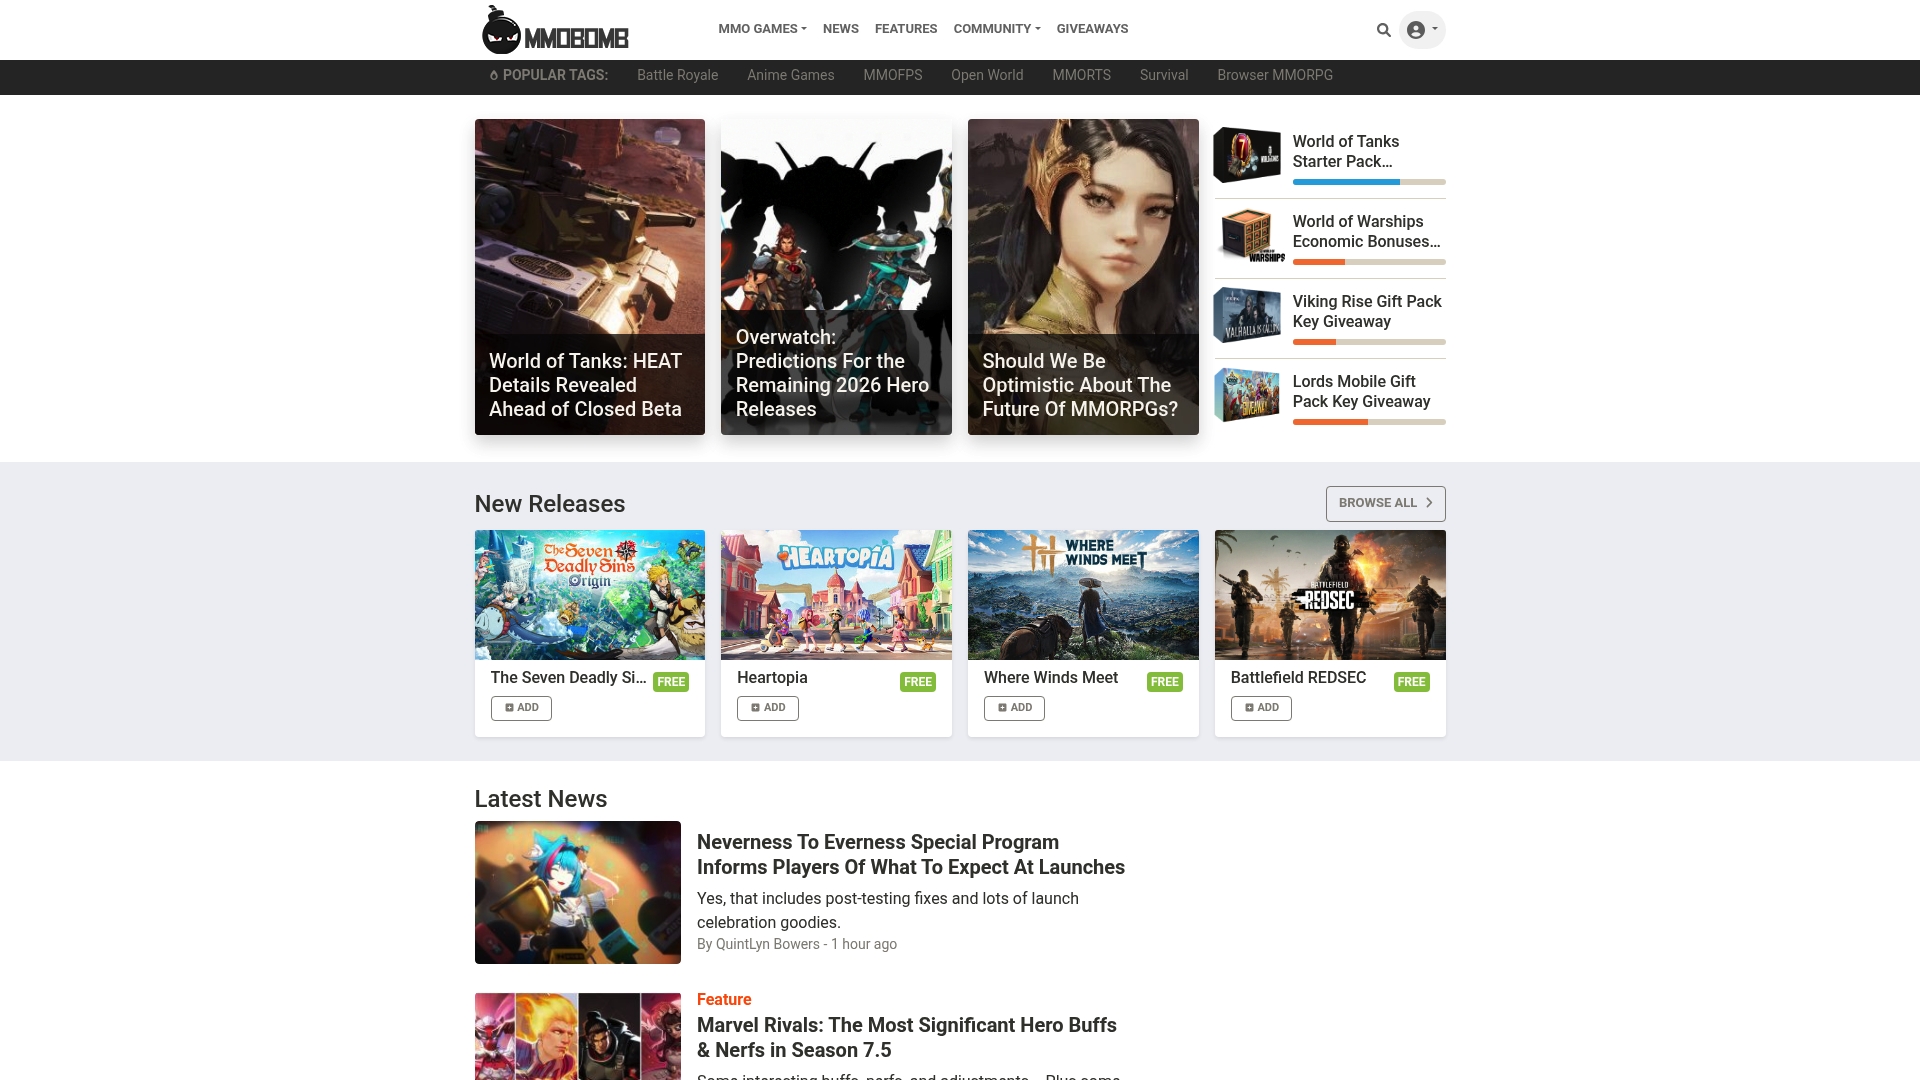The width and height of the screenshot is (1920, 1080).
Task: Click the Viking Rise gift pack icon
Action: 1247,315
